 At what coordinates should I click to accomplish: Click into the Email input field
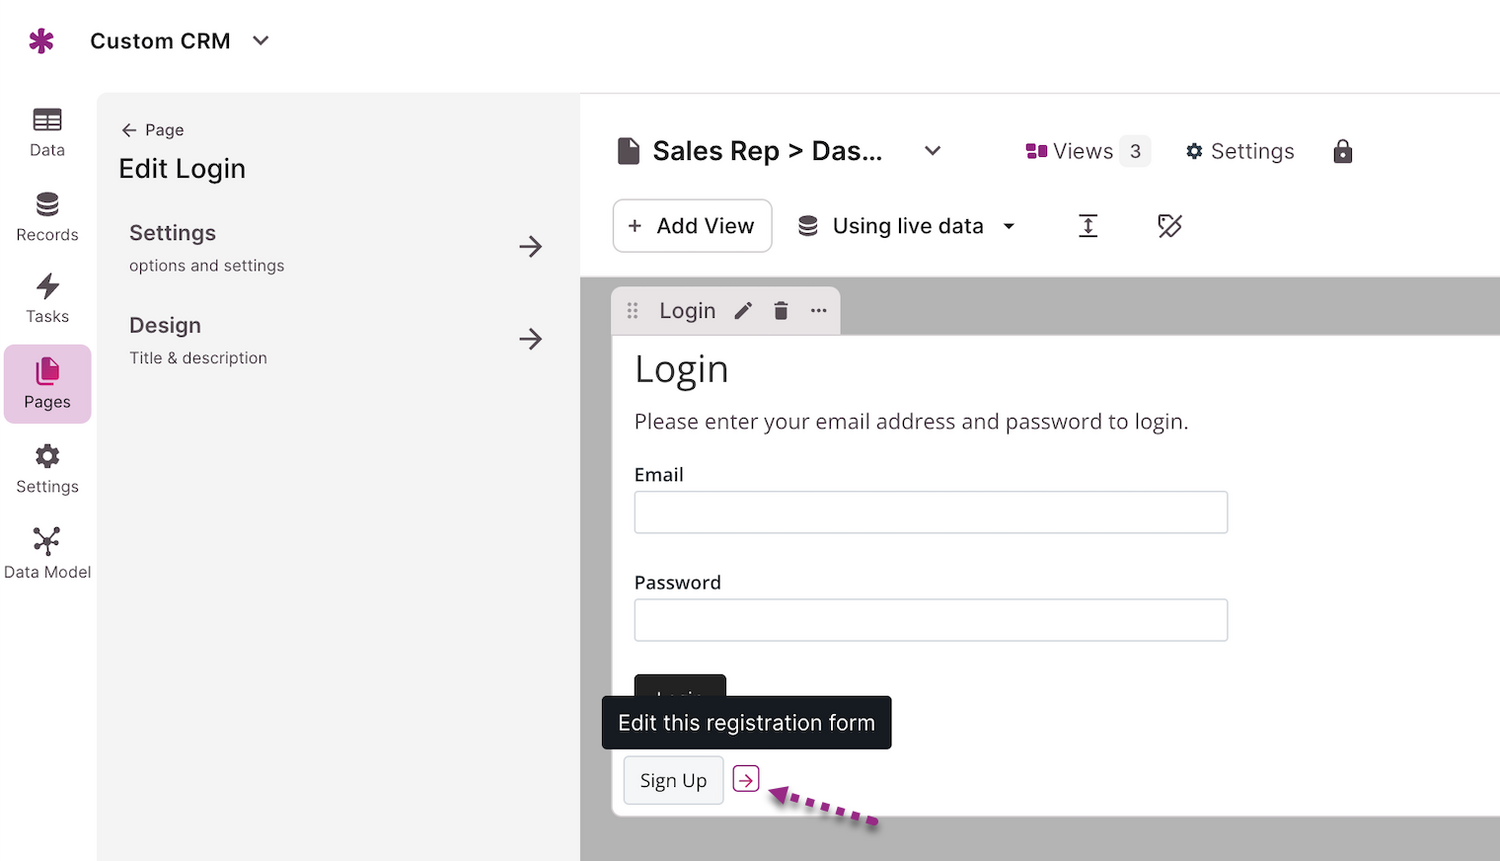(x=930, y=512)
